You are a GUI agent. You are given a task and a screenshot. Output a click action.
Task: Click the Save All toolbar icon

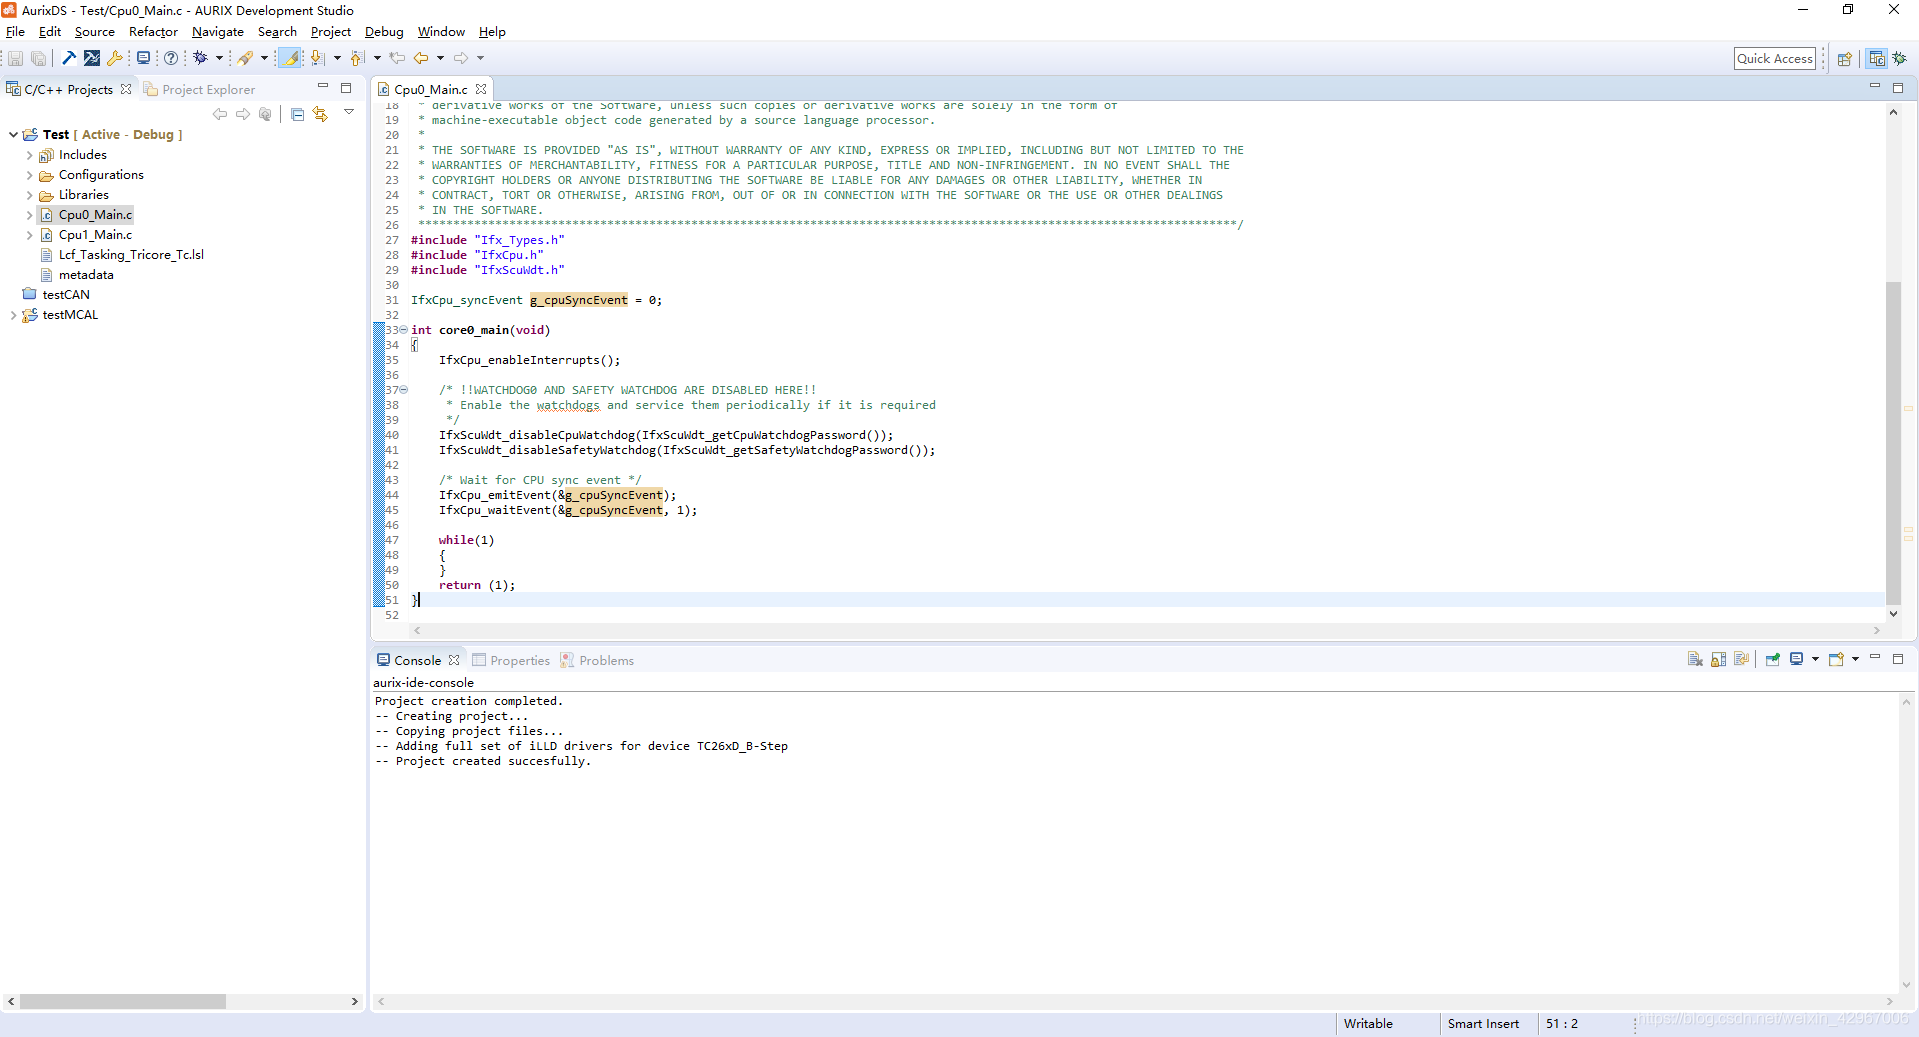pyautogui.click(x=38, y=59)
